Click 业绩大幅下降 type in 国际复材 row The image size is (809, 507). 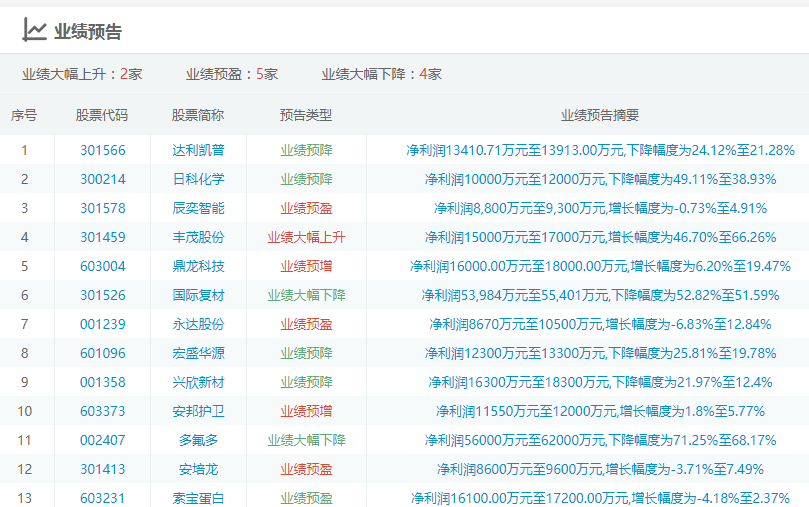(306, 295)
